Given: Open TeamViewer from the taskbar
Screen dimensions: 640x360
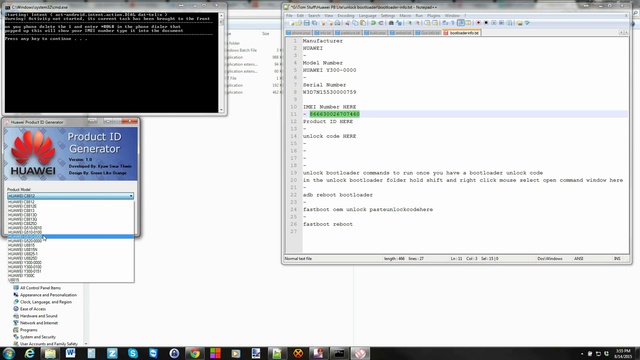Looking at the screenshot, I should (x=153, y=353).
